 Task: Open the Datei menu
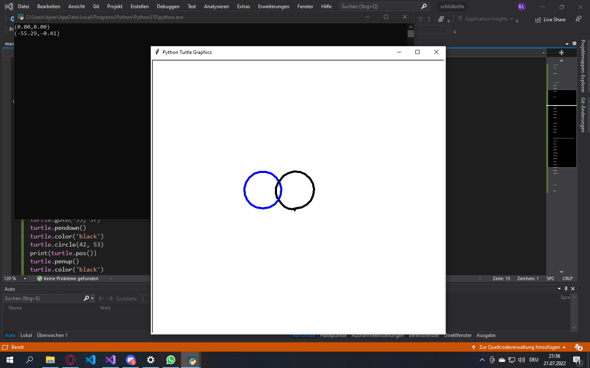pos(23,6)
